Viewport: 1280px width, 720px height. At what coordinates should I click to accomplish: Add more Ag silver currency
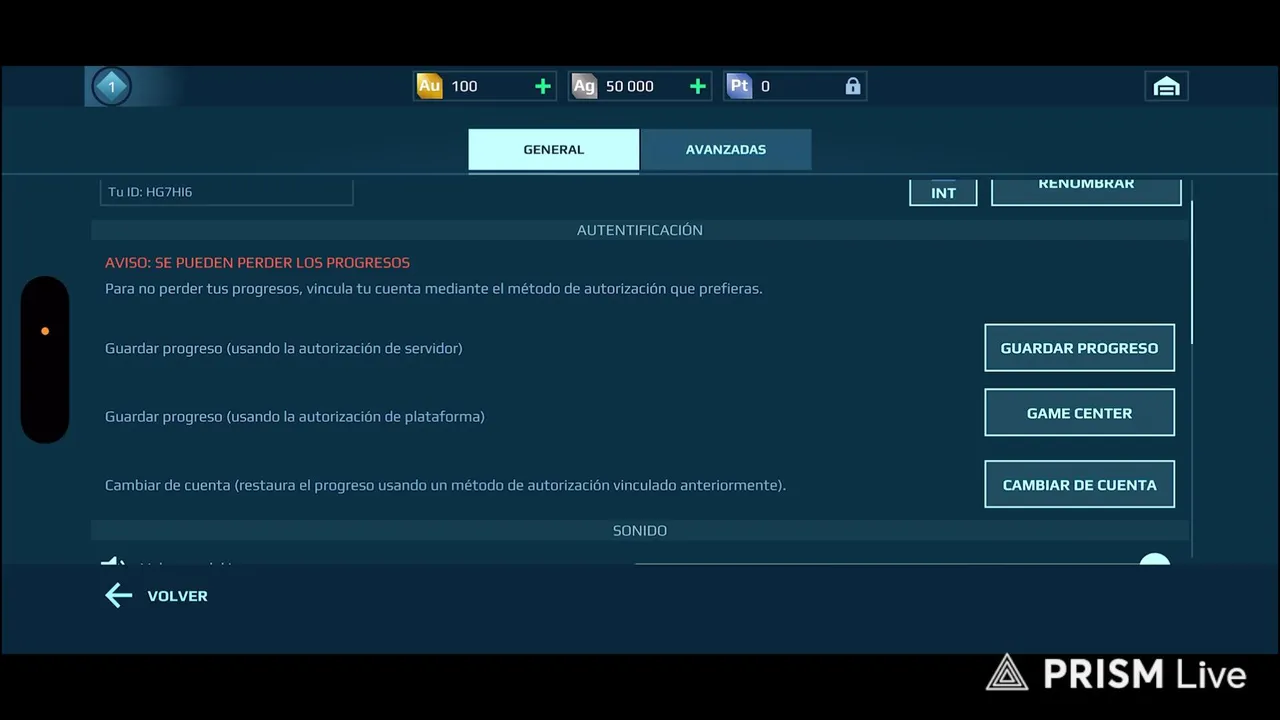coord(698,86)
